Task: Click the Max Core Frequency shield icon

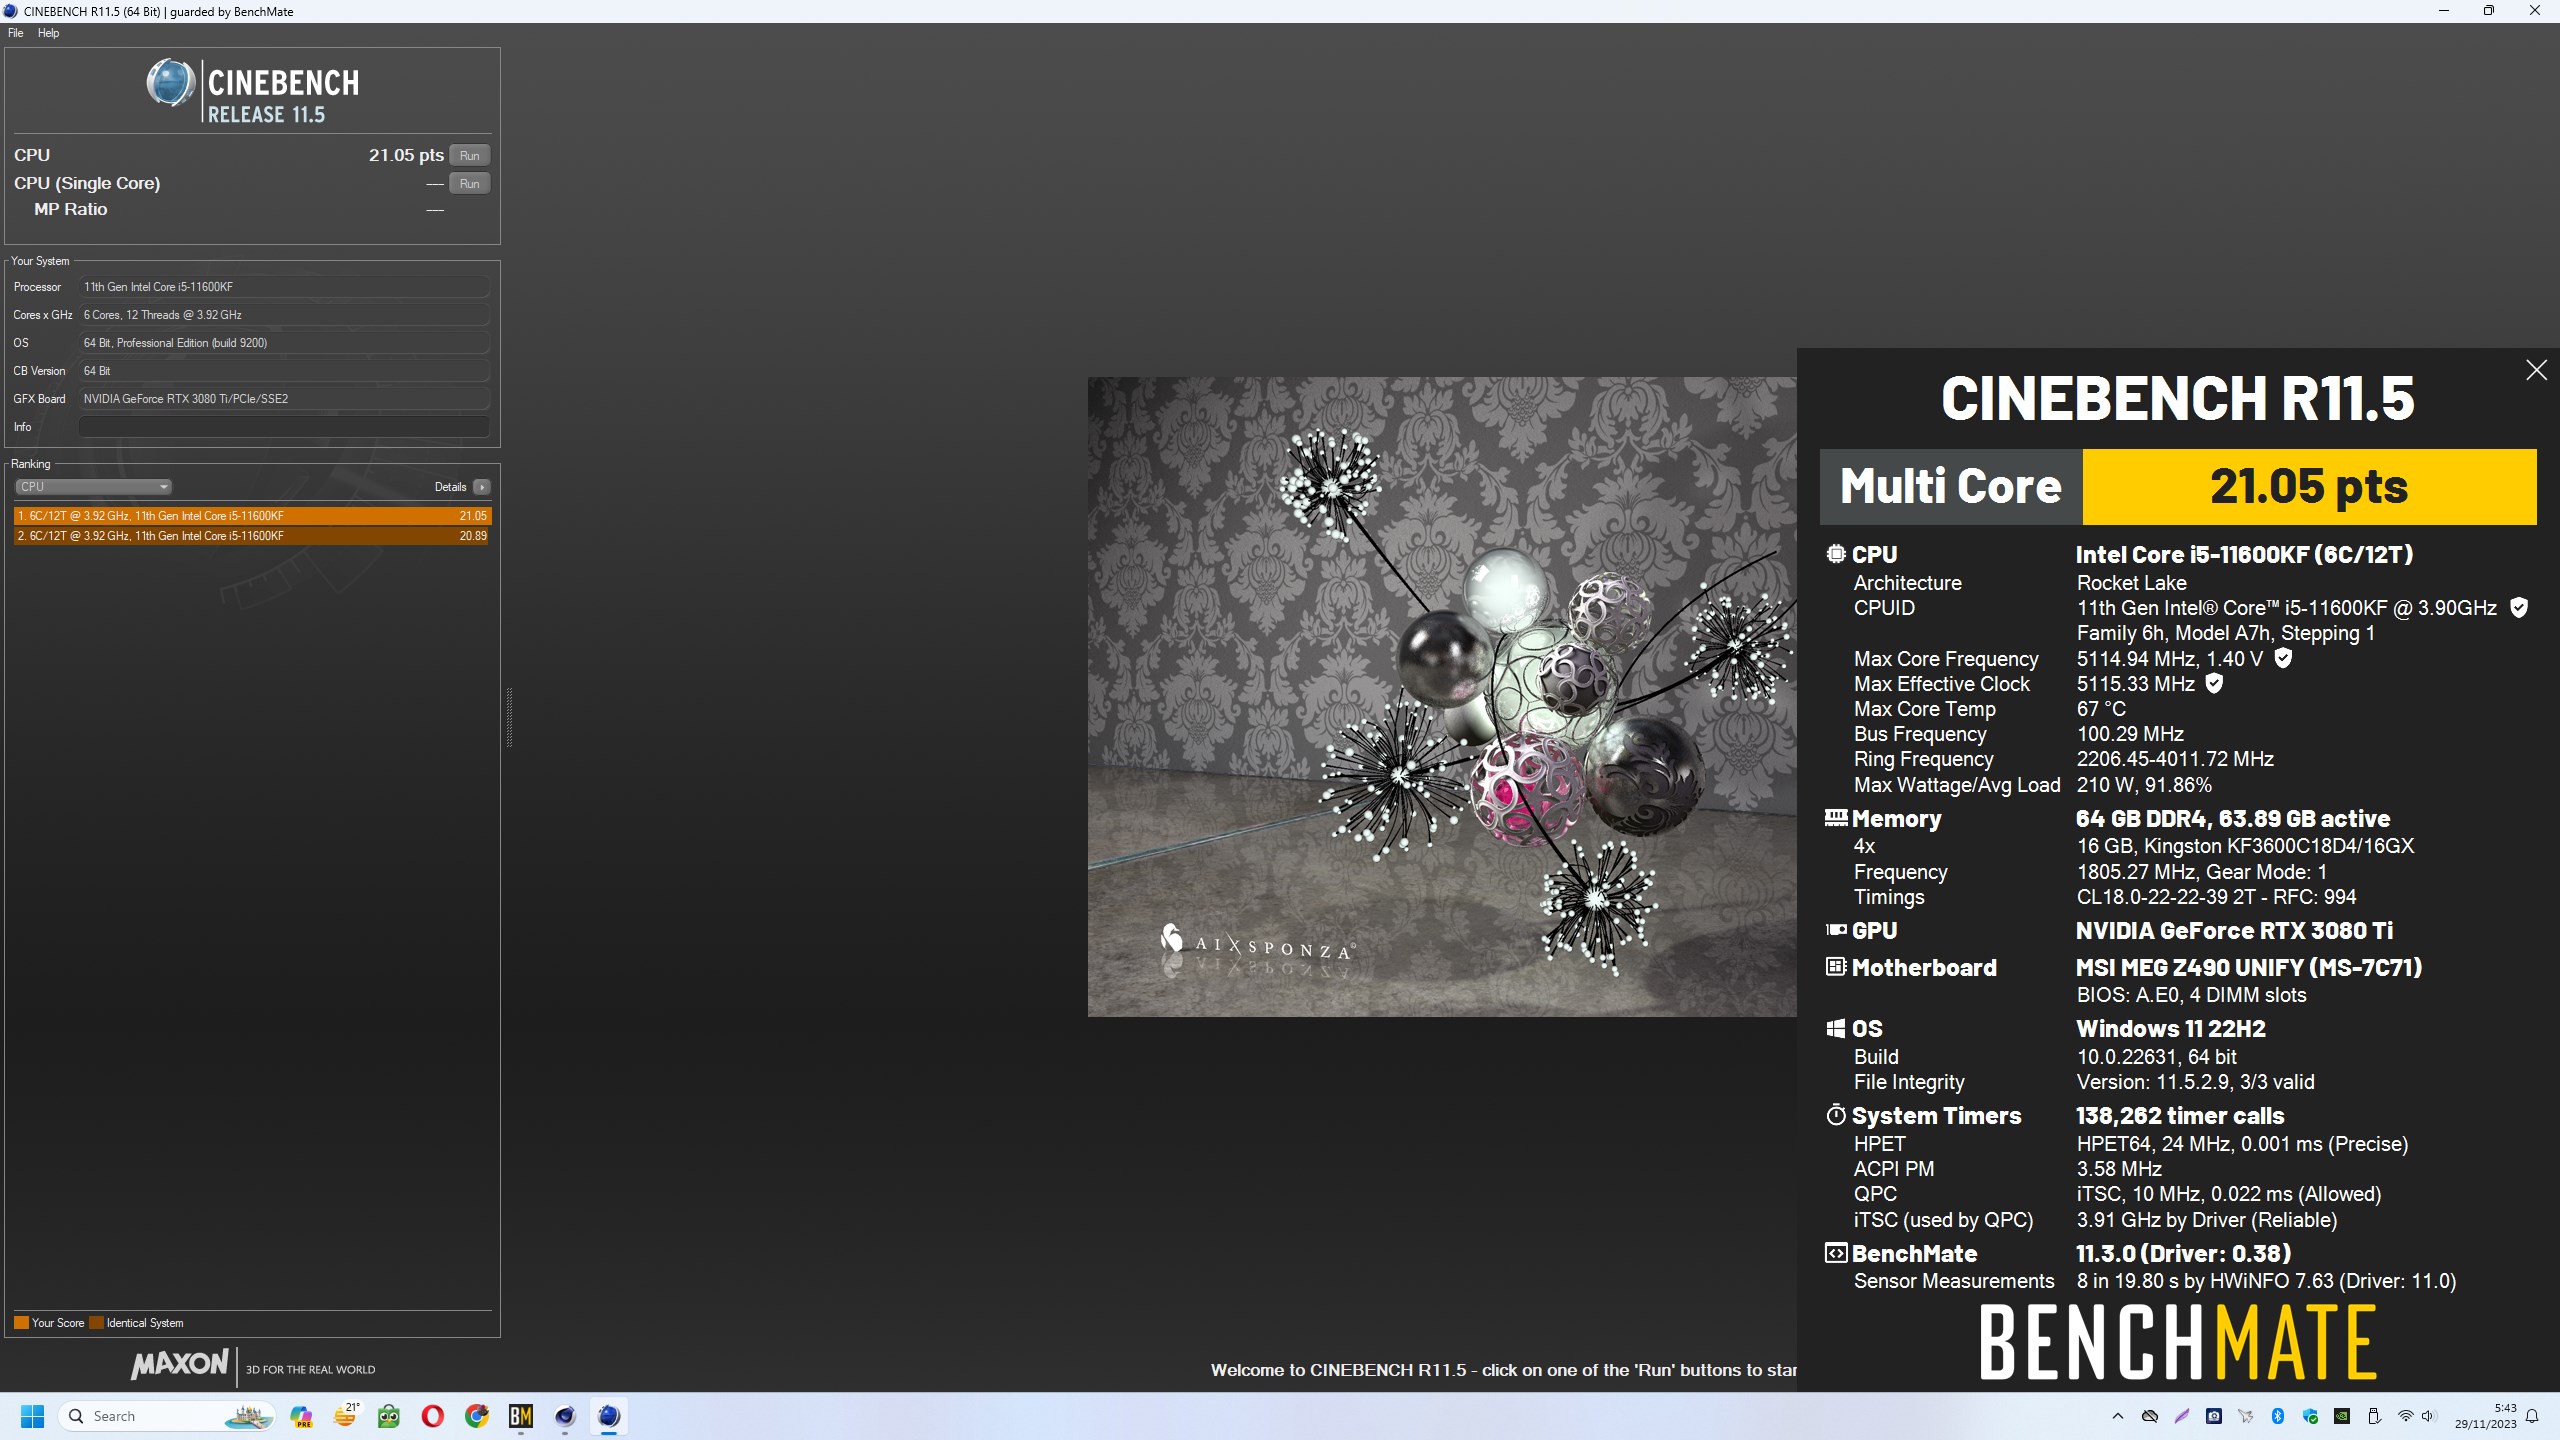Action: (2283, 658)
